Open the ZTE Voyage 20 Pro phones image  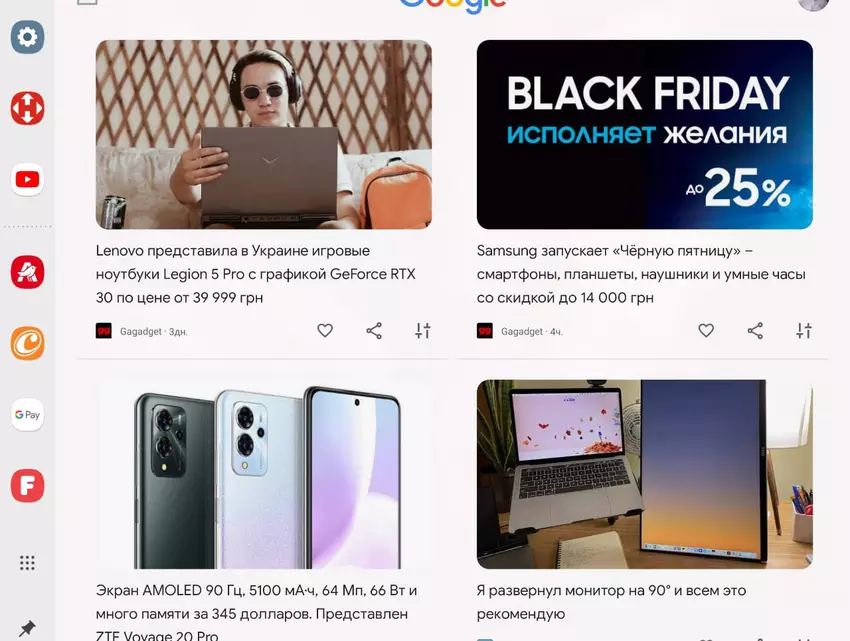[x=264, y=475]
